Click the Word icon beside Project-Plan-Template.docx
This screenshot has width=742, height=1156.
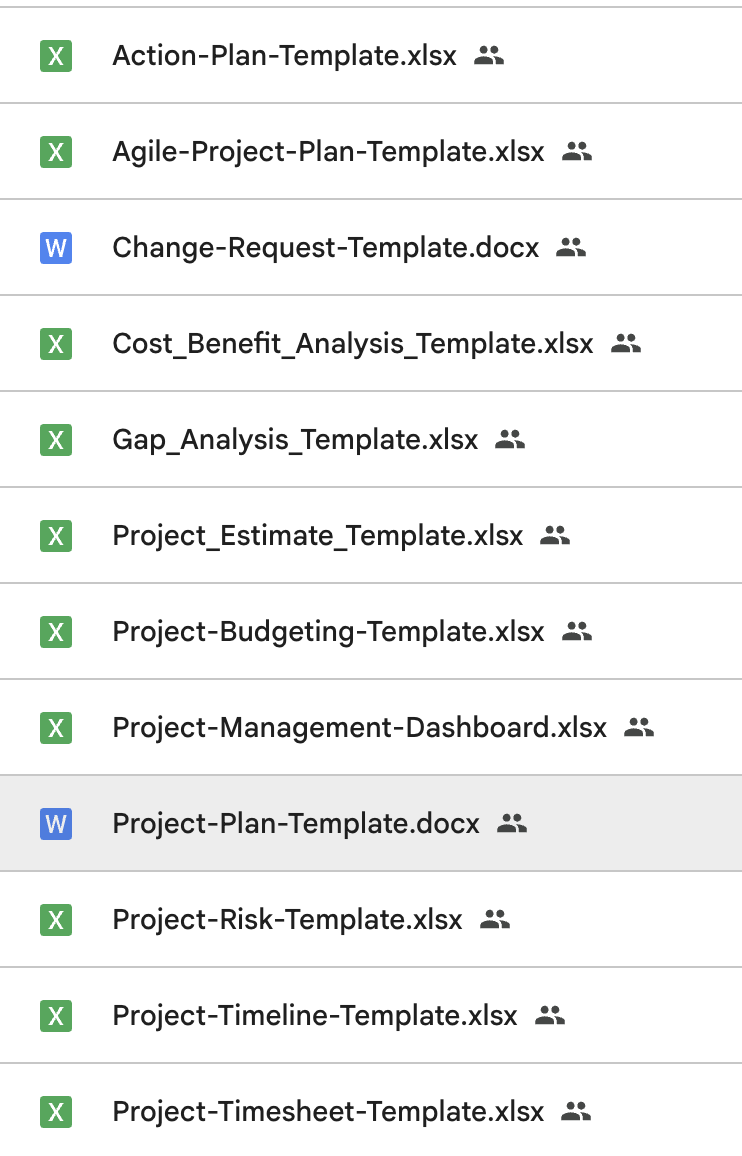56,823
